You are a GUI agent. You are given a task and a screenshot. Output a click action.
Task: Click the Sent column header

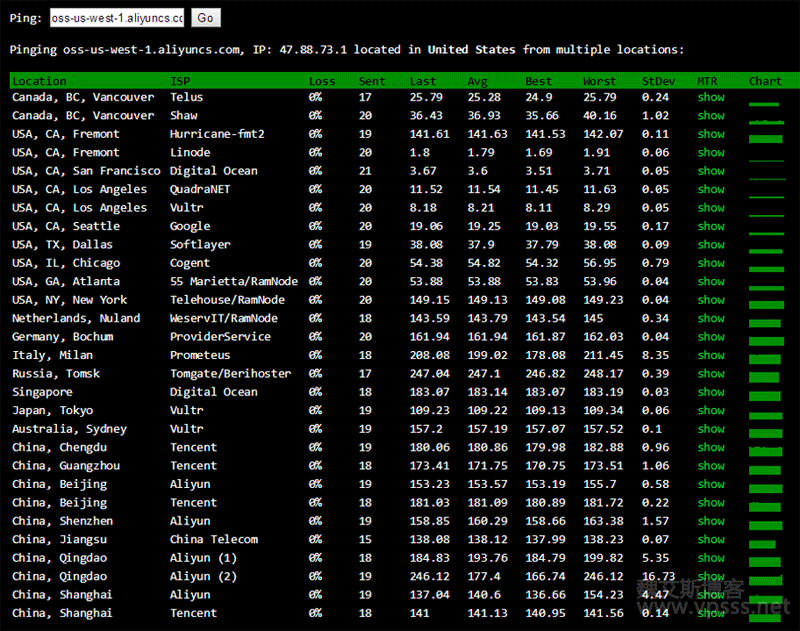pyautogui.click(x=371, y=81)
